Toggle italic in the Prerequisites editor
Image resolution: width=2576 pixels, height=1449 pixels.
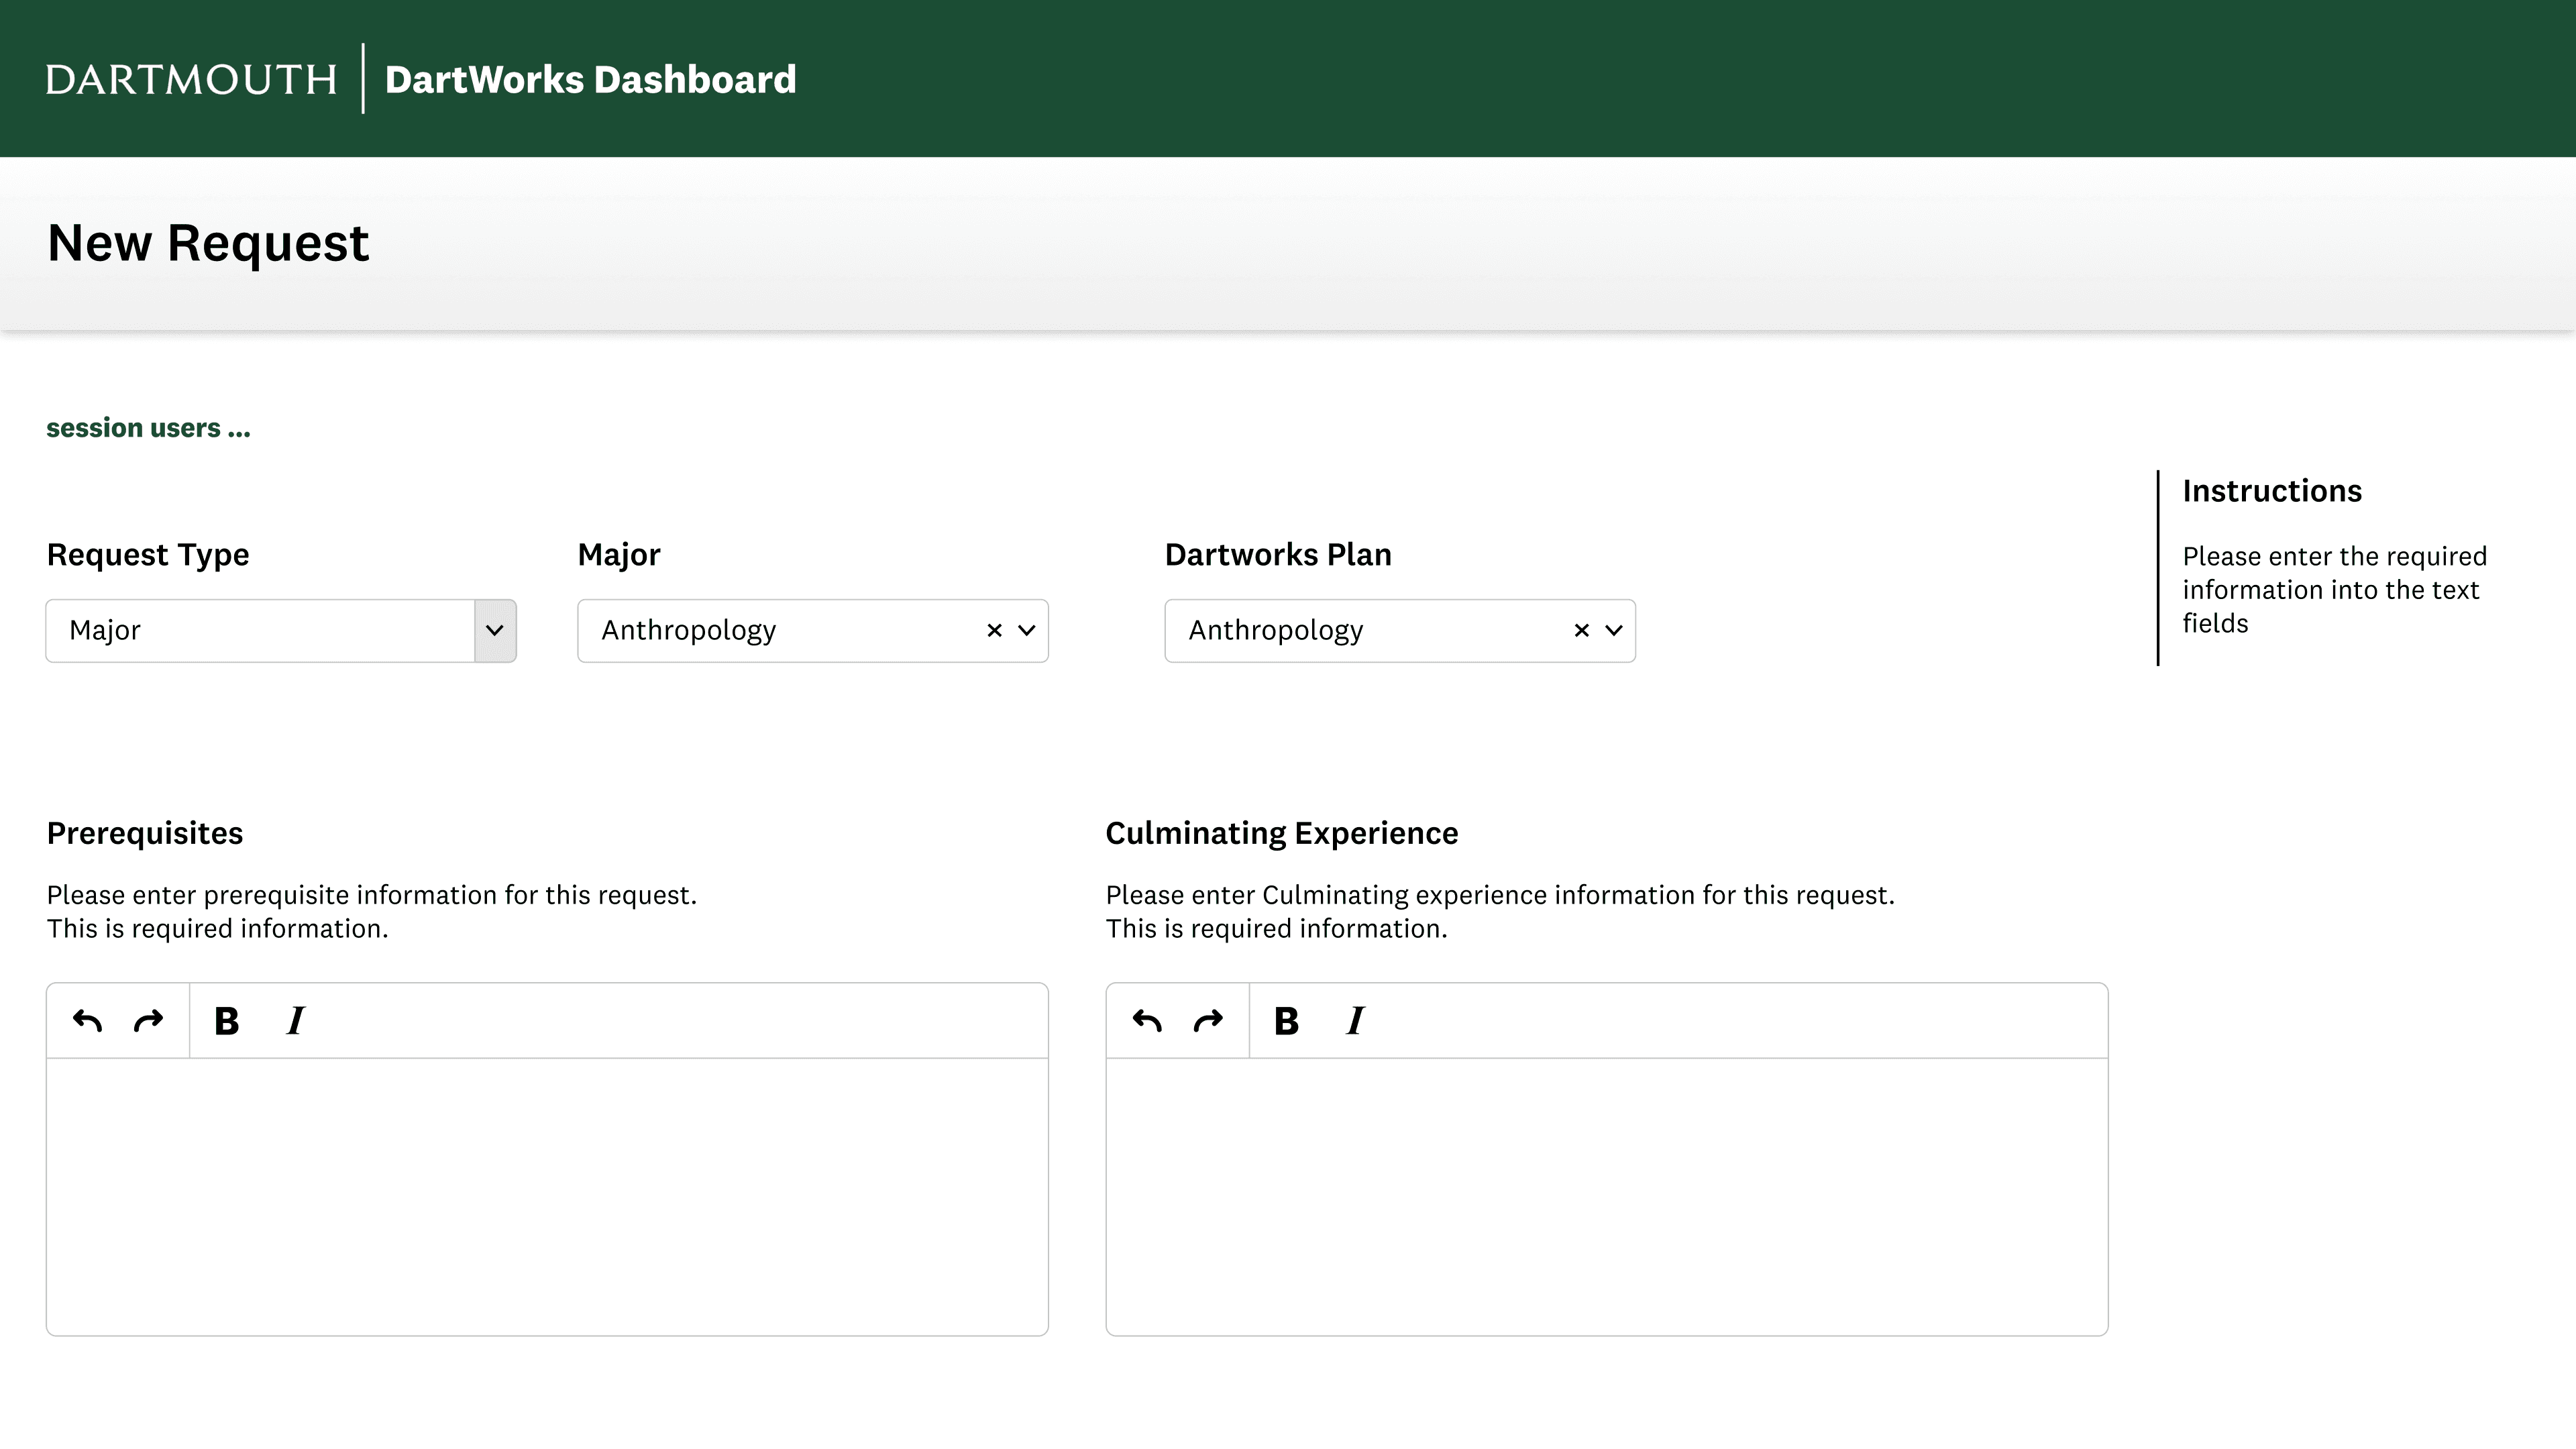tap(295, 1021)
